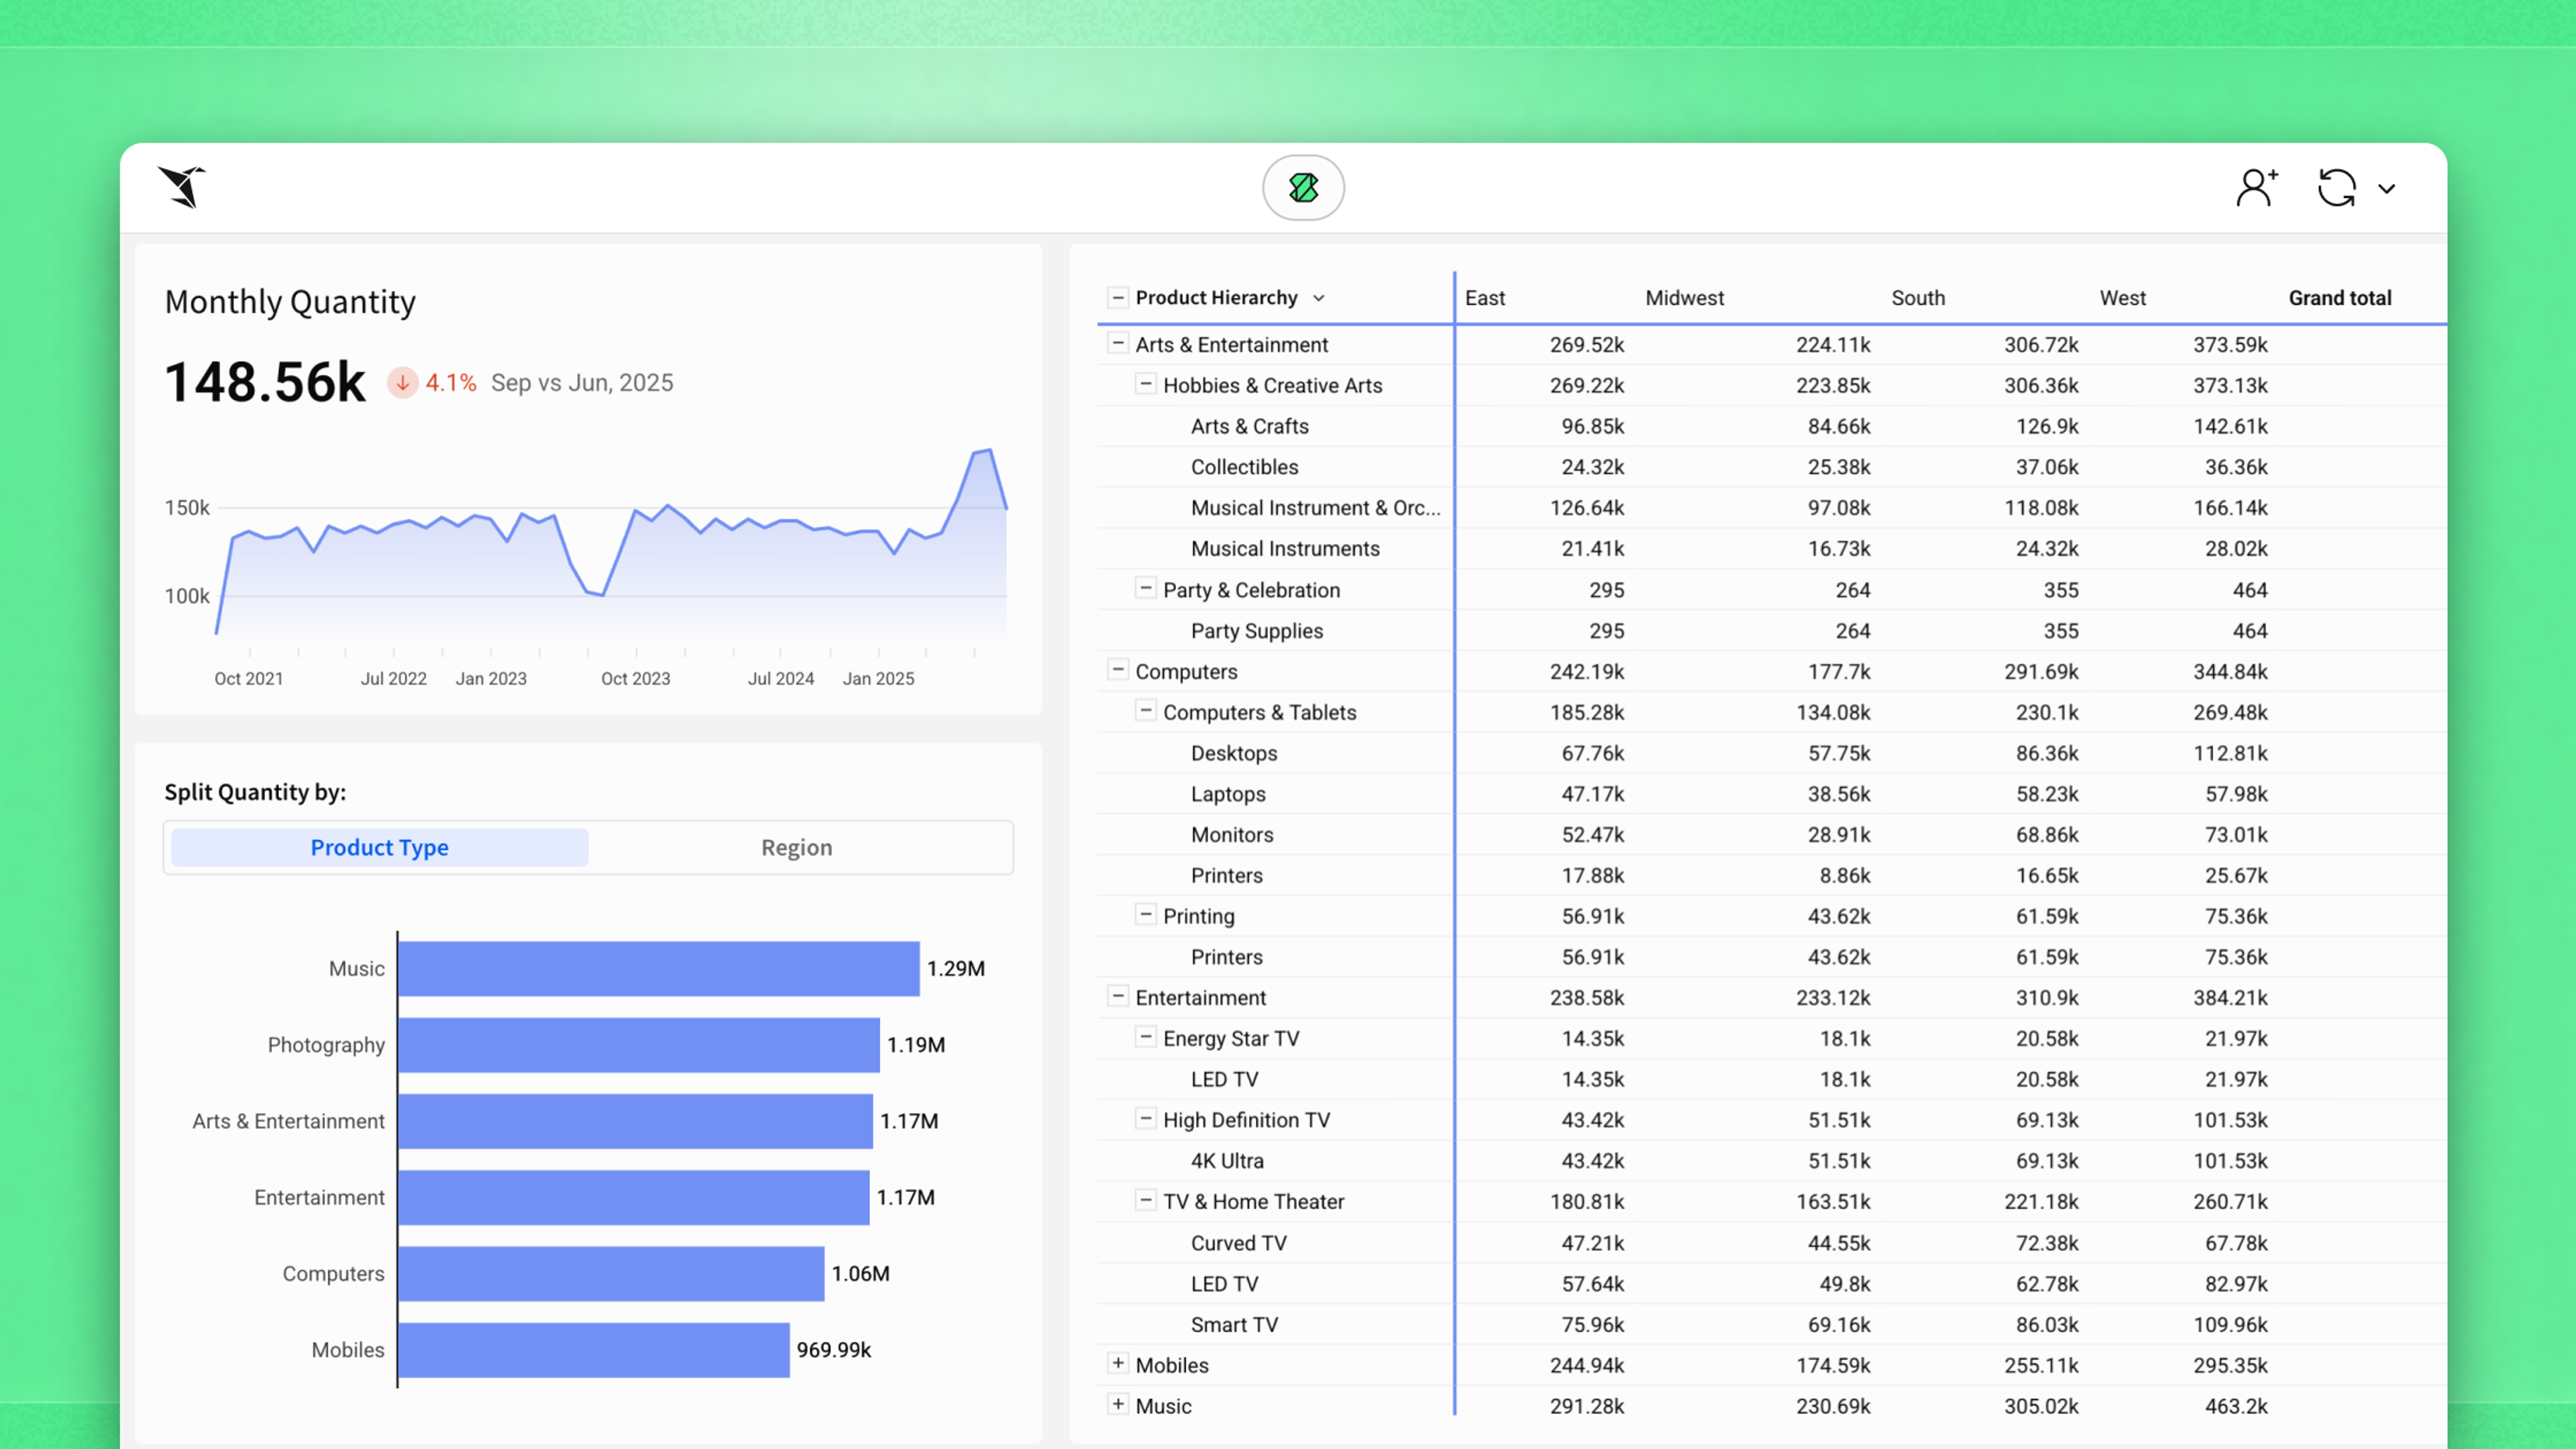Switch the split to Region
Image resolution: width=2576 pixels, height=1449 pixels.
[796, 847]
